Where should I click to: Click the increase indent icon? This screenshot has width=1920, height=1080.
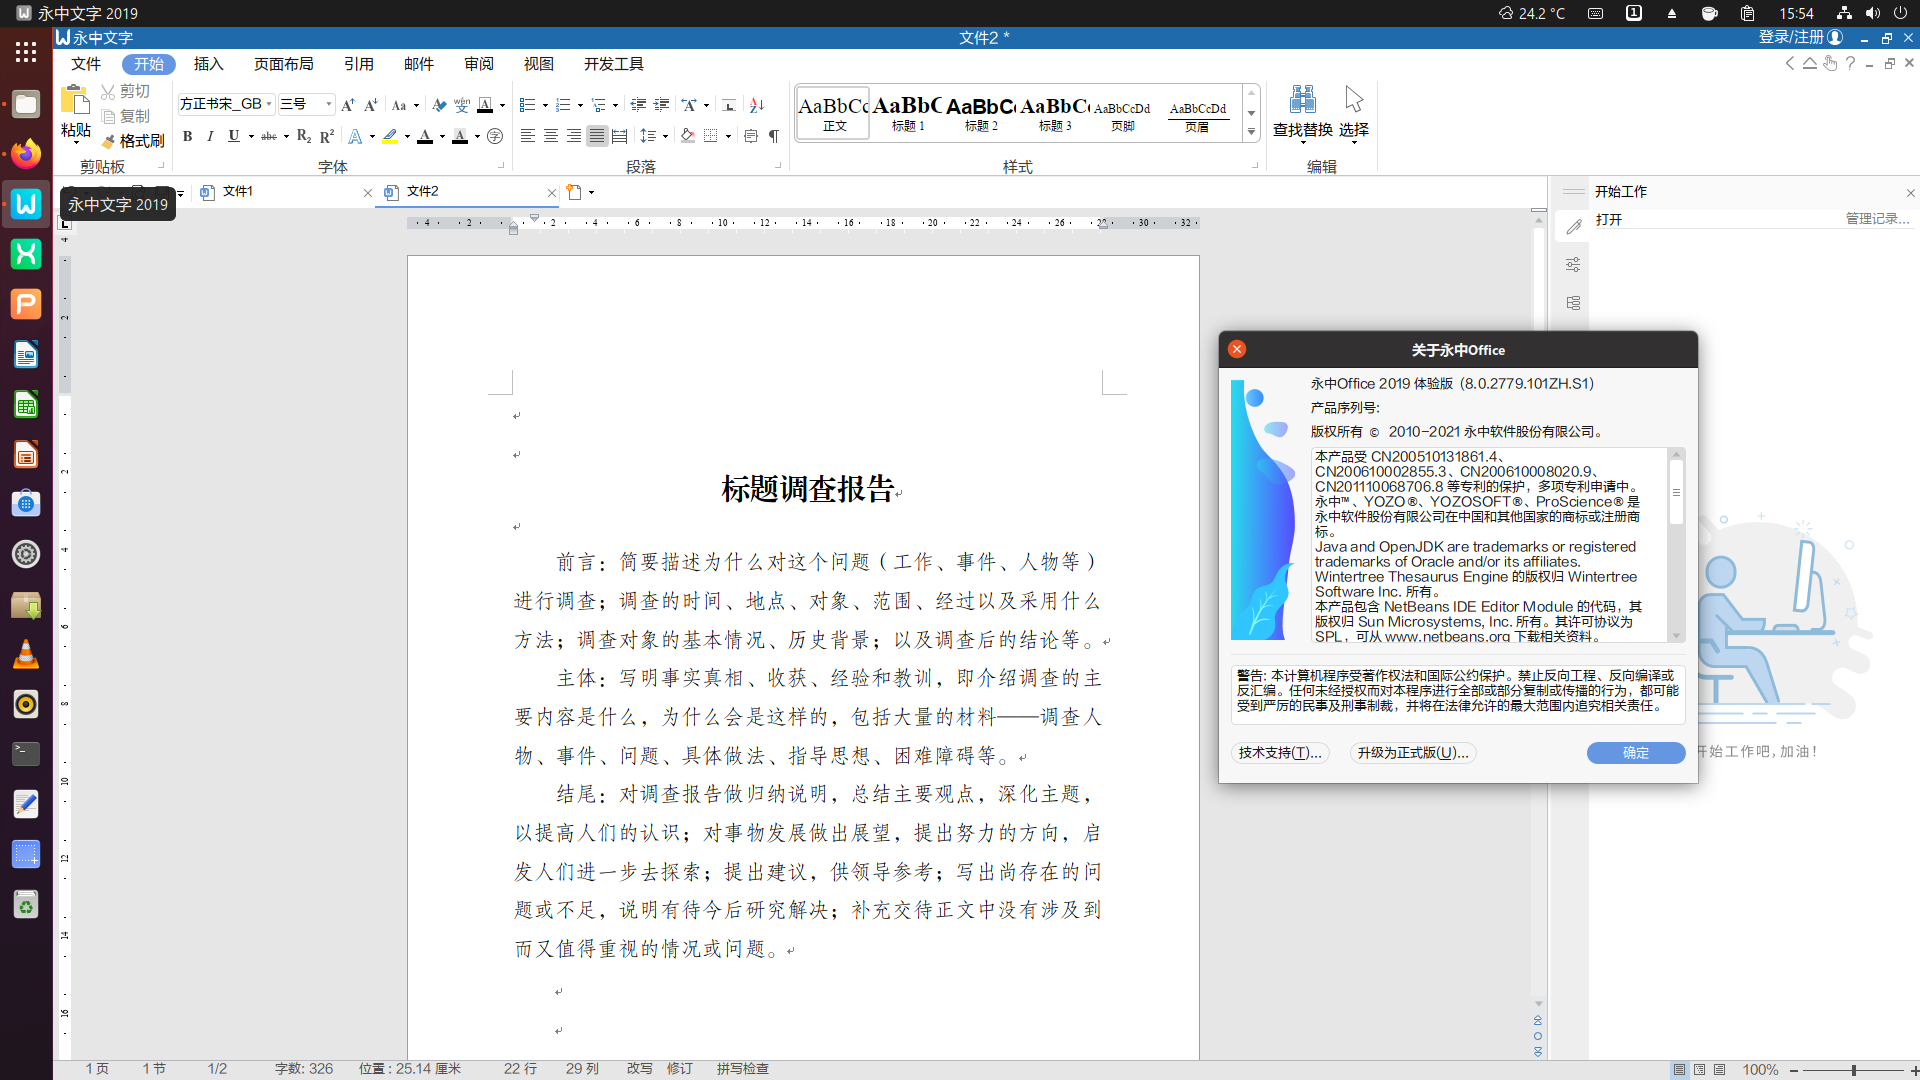tap(661, 105)
